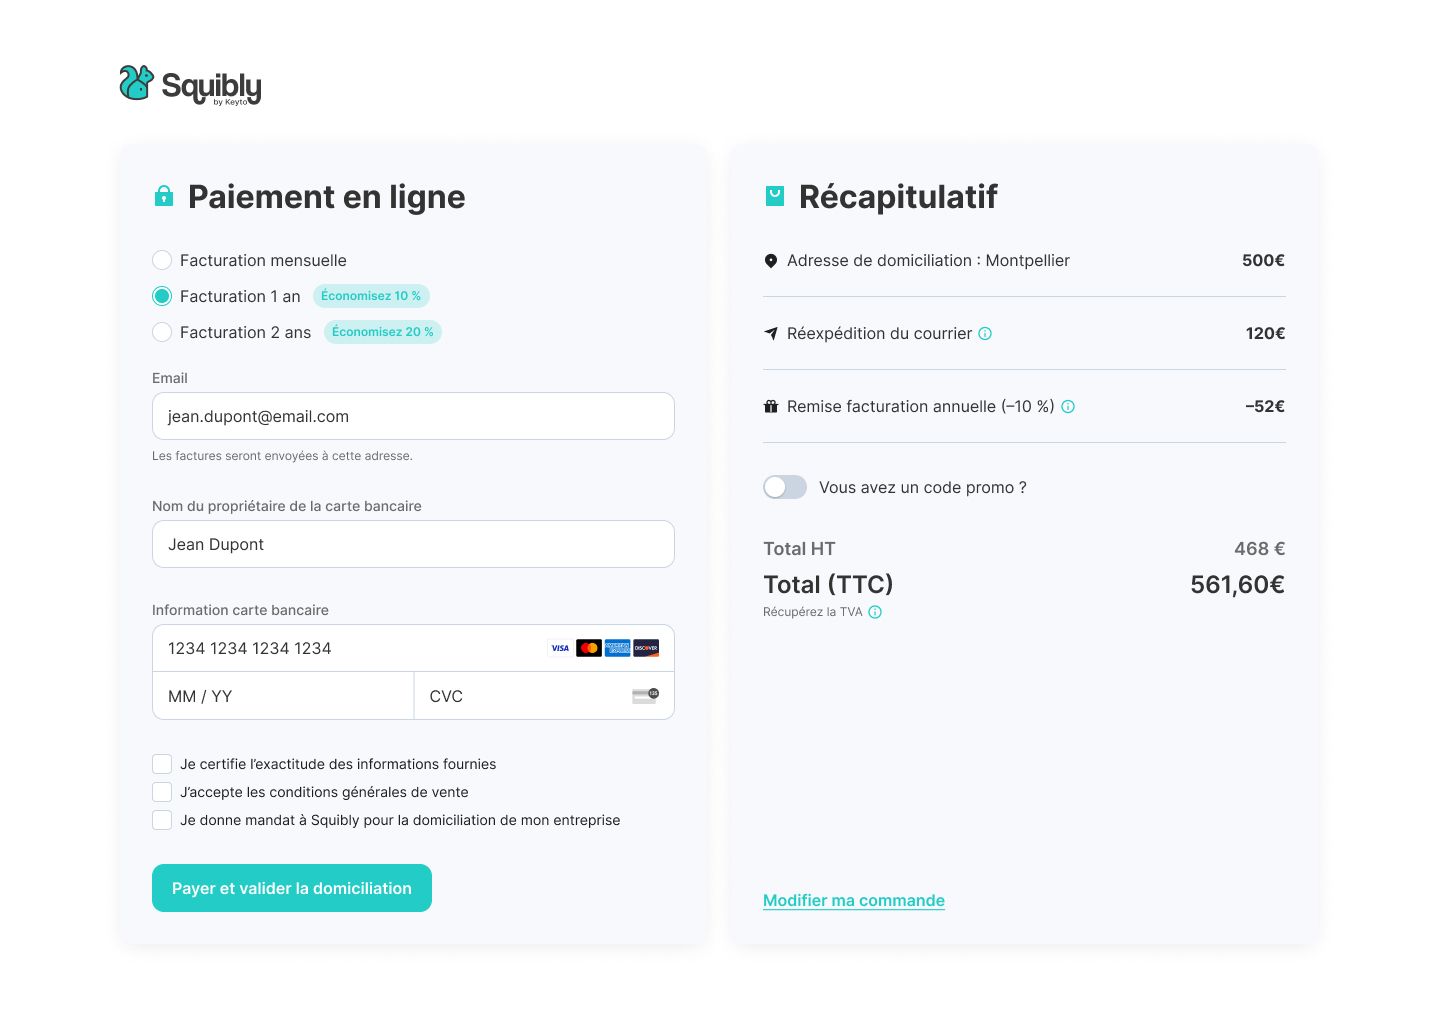Choose the Facturation 2 ans option
Viewport: 1440px width, 1024px height.
coord(162,332)
